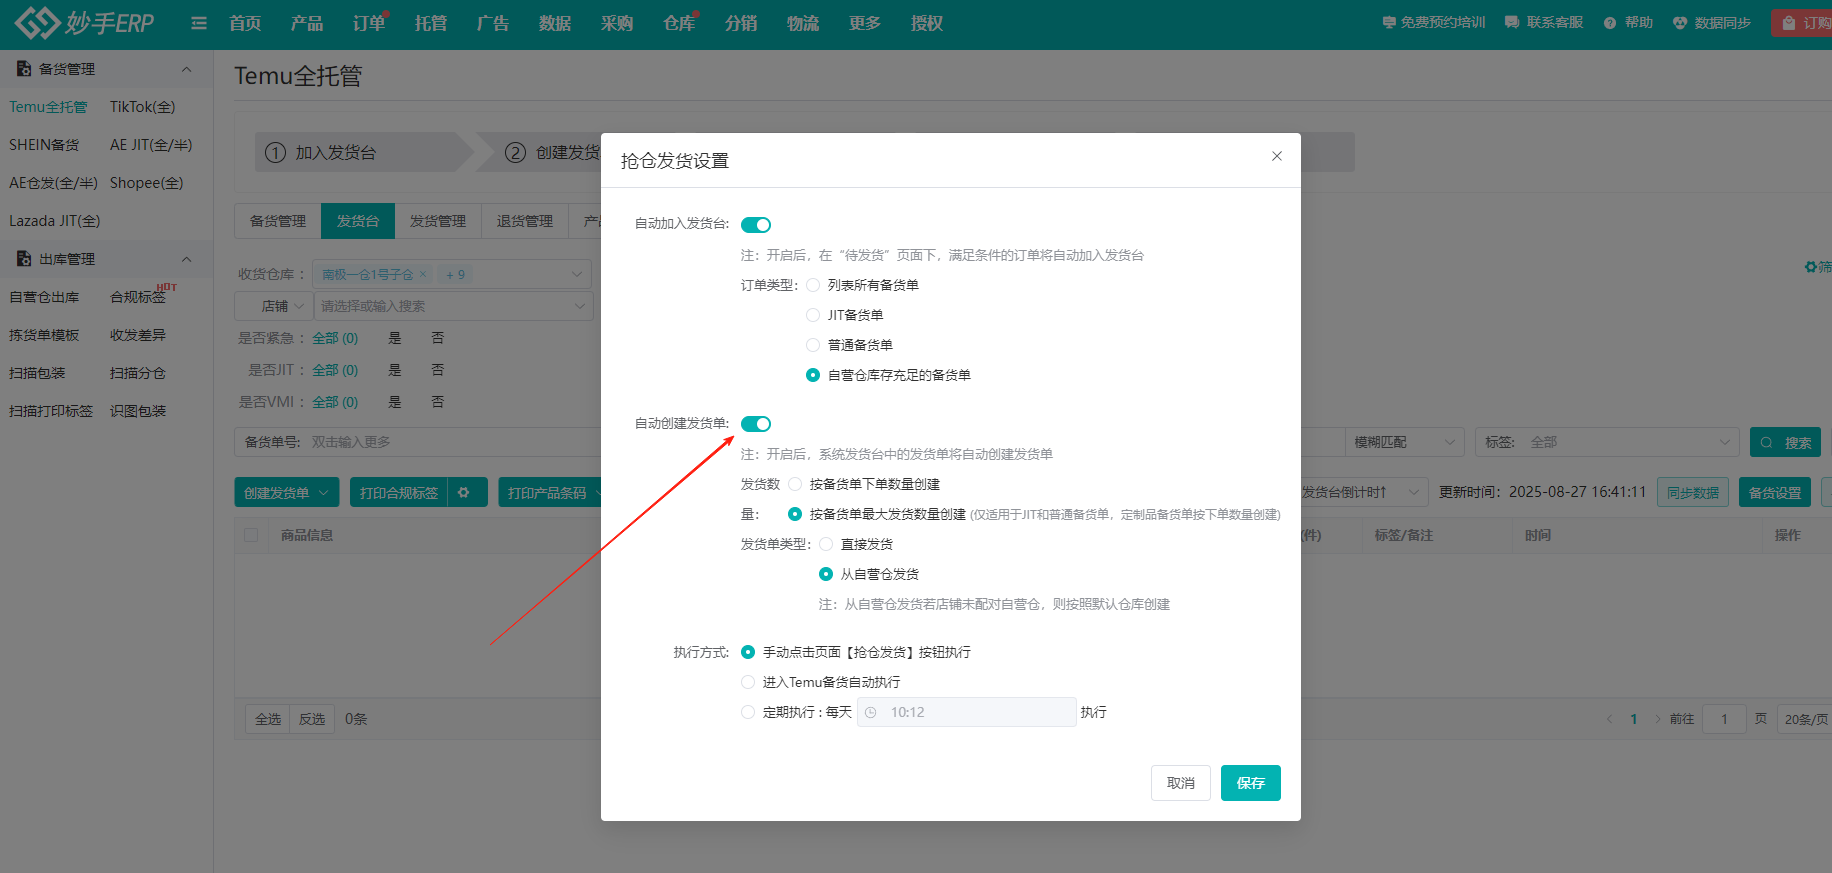This screenshot has height=873, width=1832.
Task: Click the 数据同步 sync icon
Action: click(x=1680, y=23)
